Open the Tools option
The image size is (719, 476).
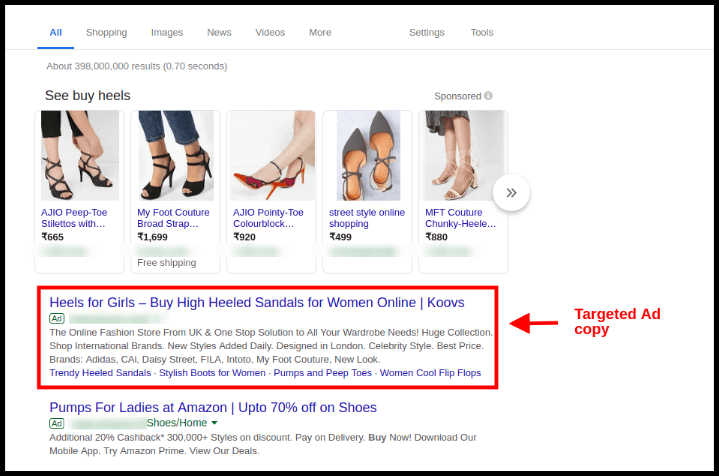[482, 33]
